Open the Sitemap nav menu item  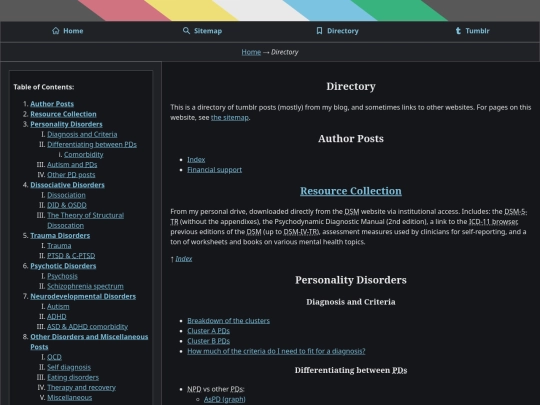[x=202, y=31]
